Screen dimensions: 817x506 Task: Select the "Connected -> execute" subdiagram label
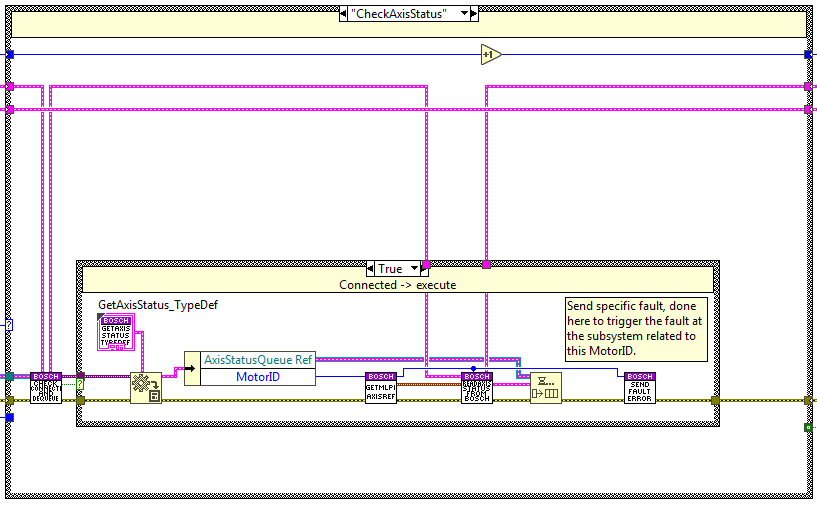point(398,285)
